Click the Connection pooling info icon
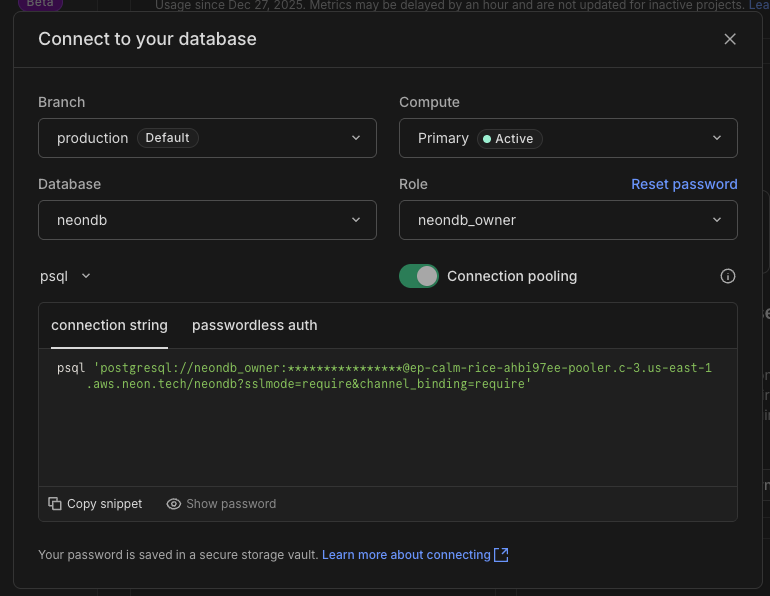The height and width of the screenshot is (596, 770). [x=728, y=276]
